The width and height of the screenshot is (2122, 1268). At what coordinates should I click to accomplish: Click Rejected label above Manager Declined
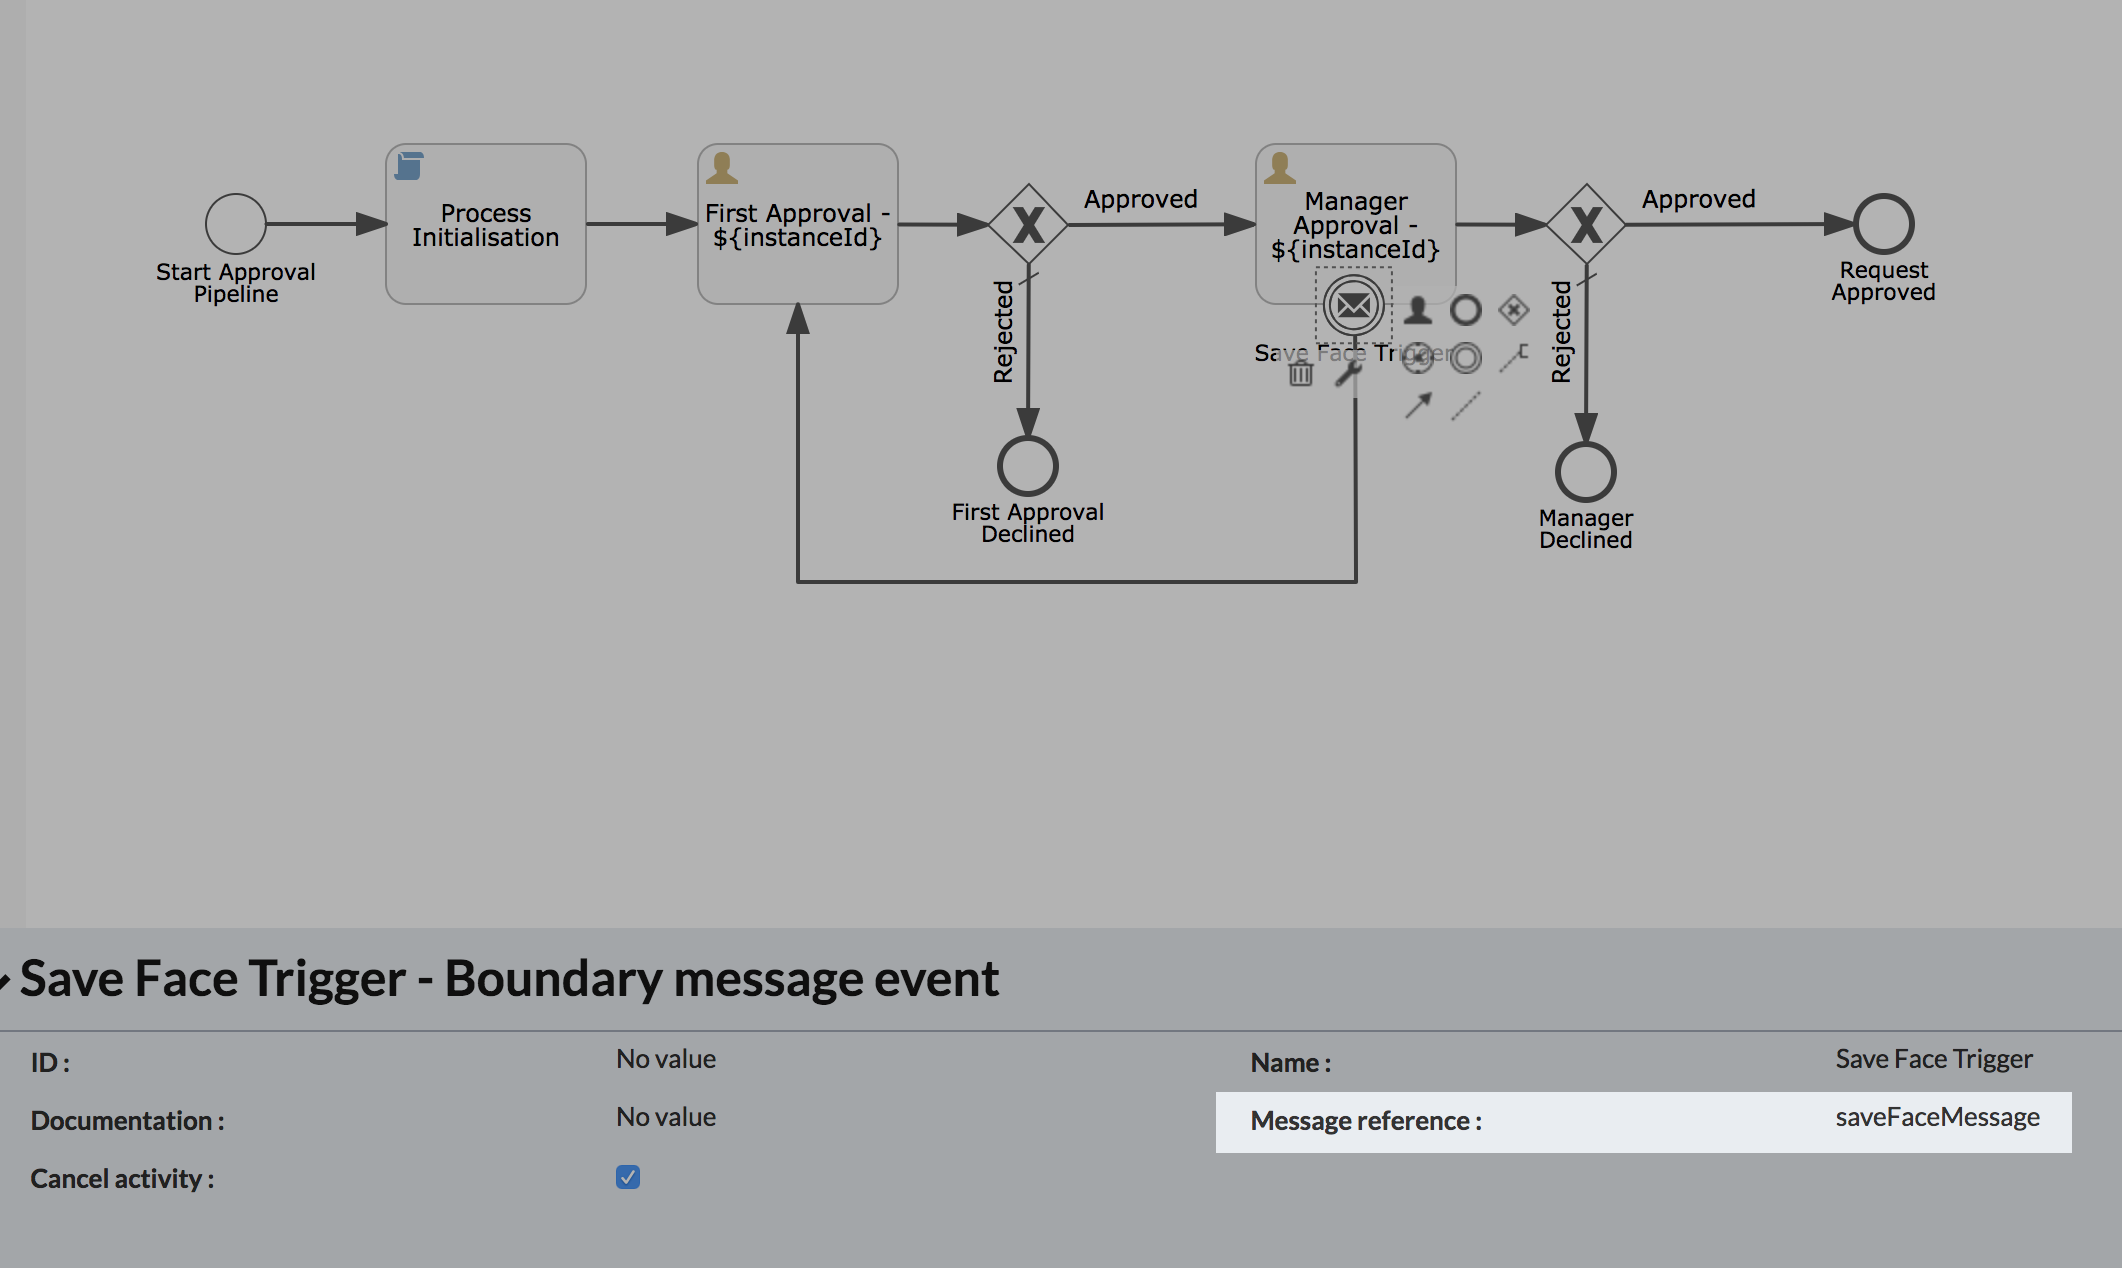pos(1561,331)
